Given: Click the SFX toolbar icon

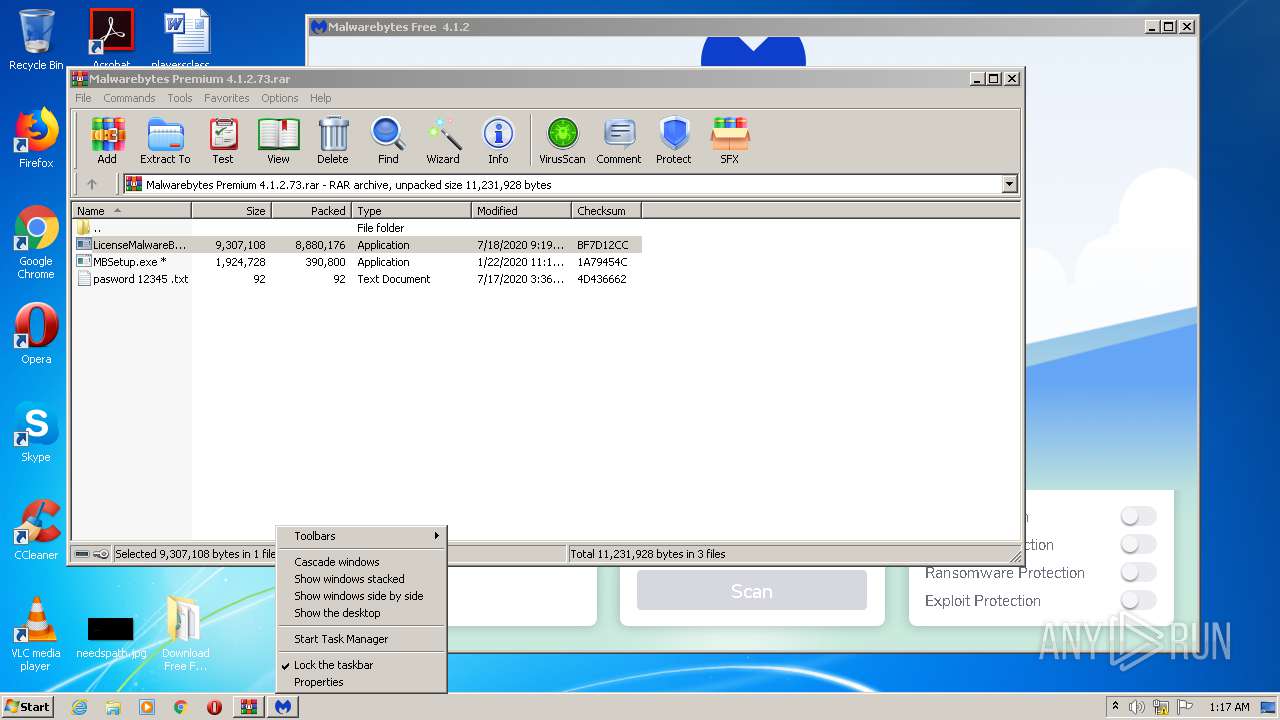Looking at the screenshot, I should 730,141.
